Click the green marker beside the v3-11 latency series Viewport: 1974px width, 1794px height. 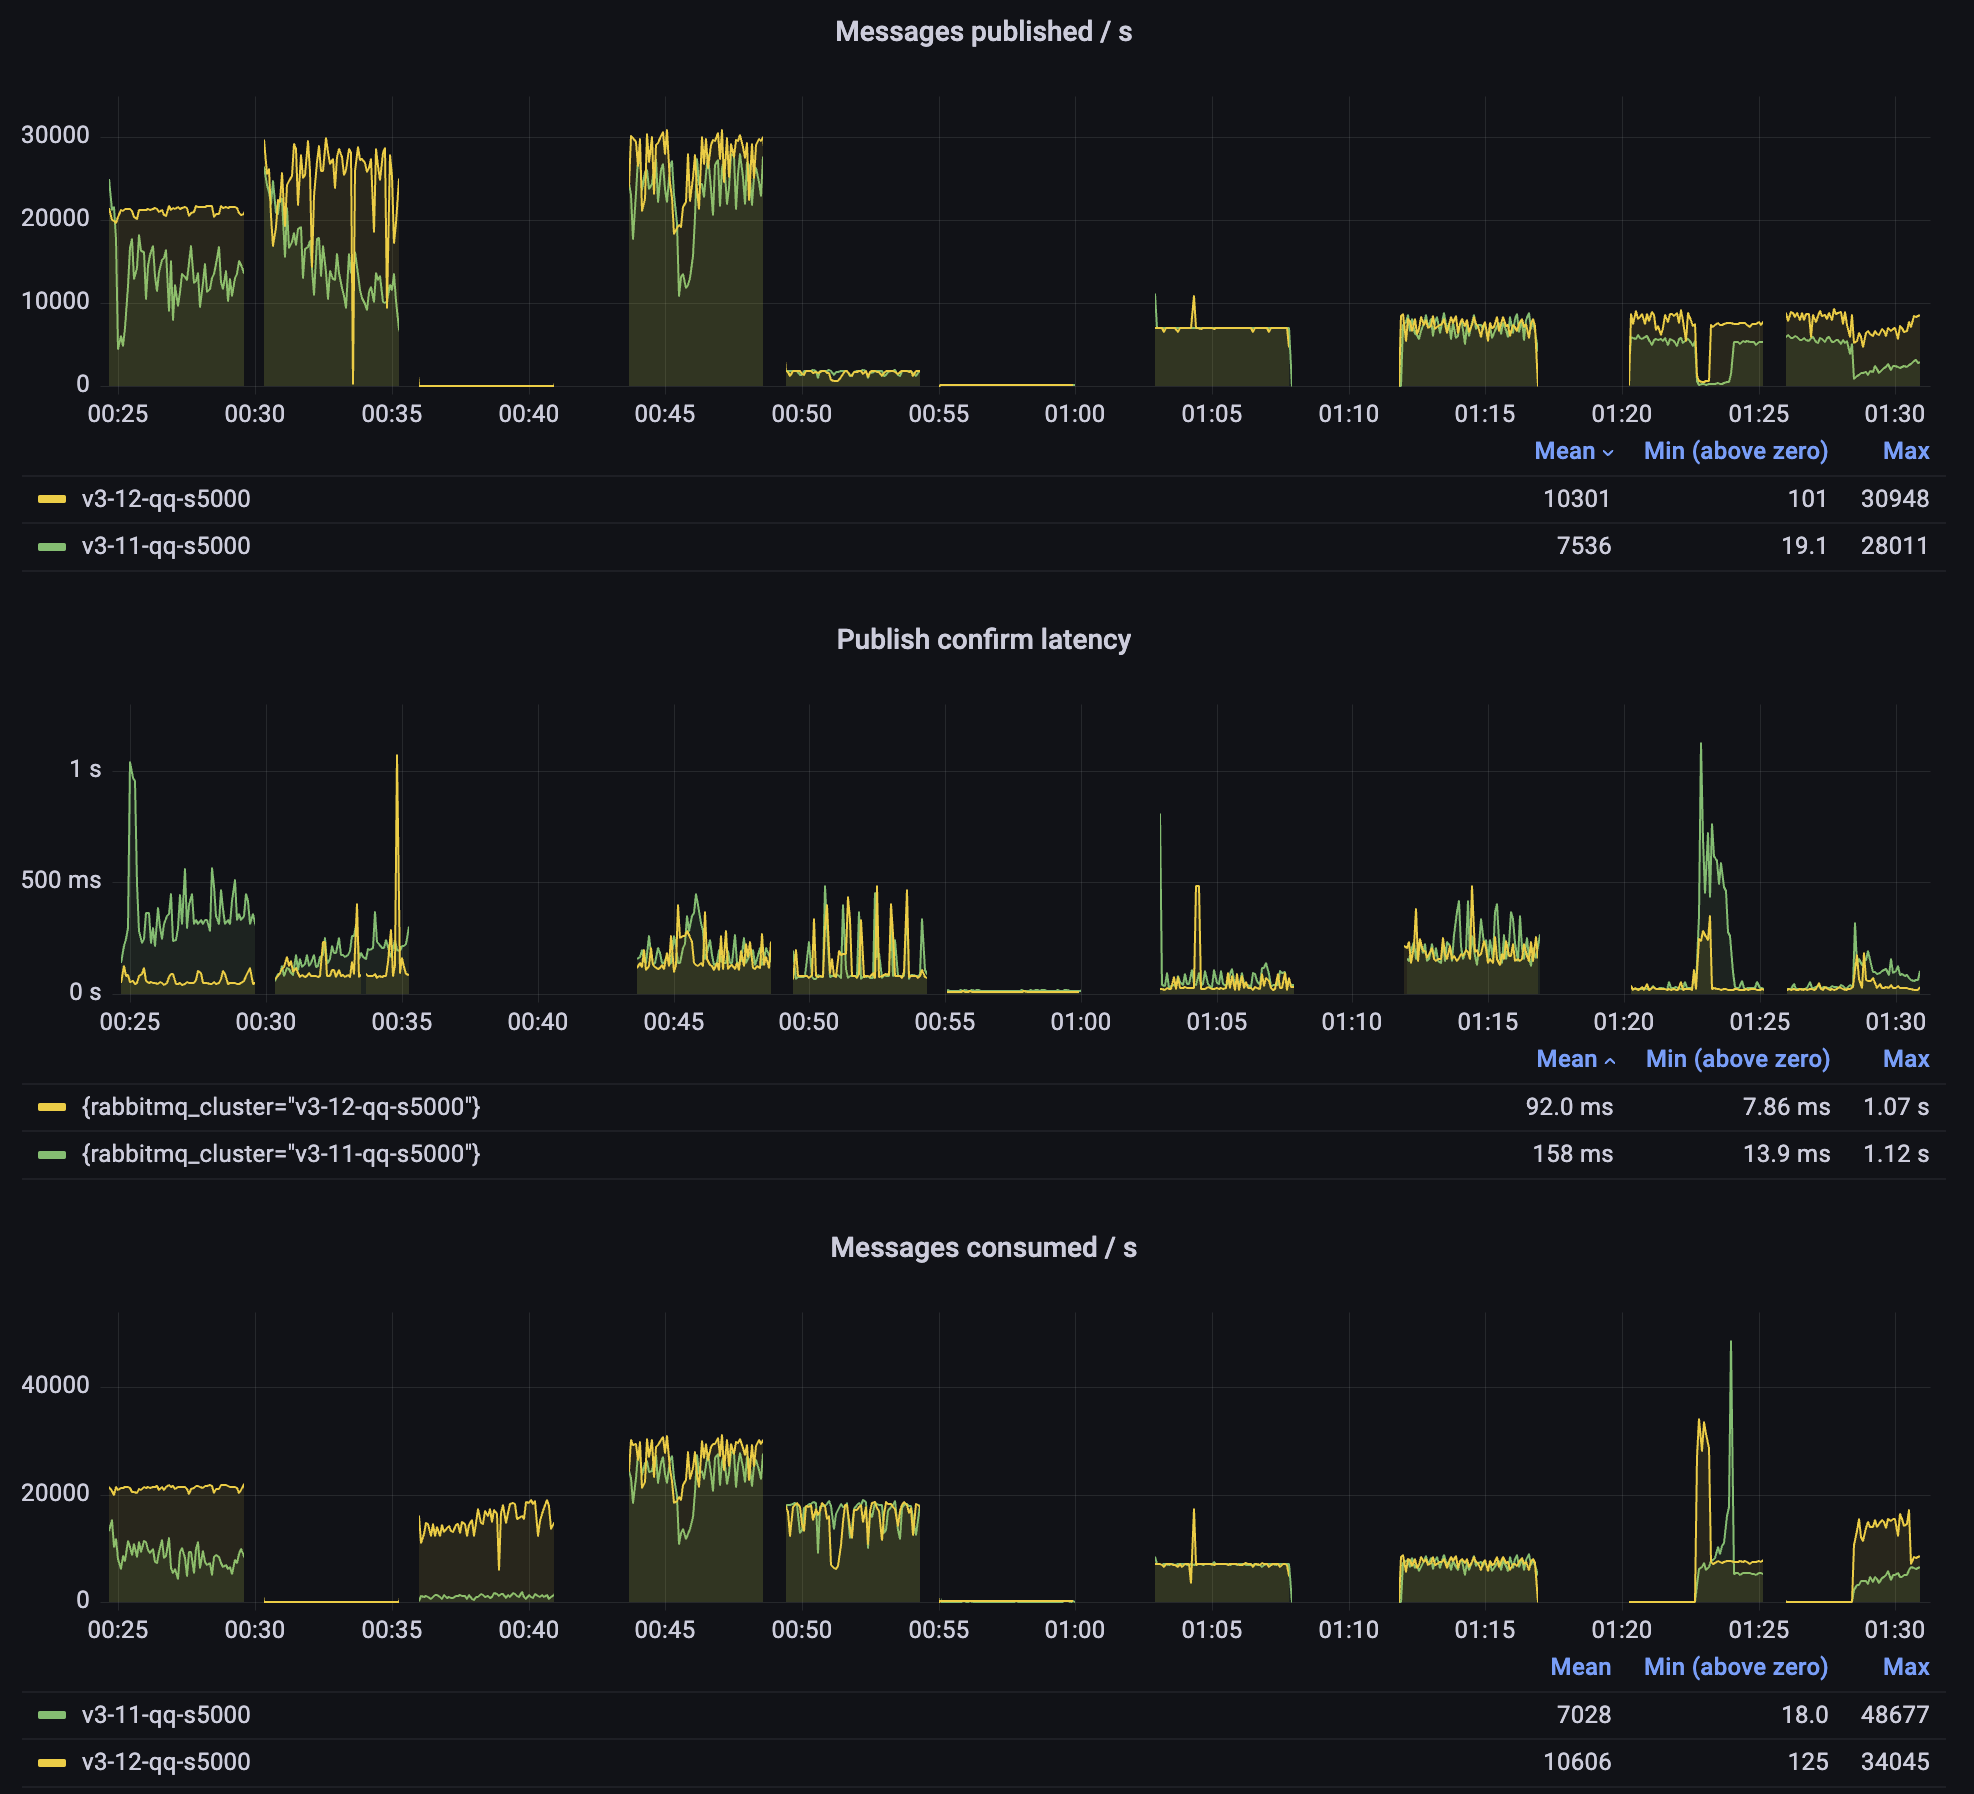[x=54, y=1154]
